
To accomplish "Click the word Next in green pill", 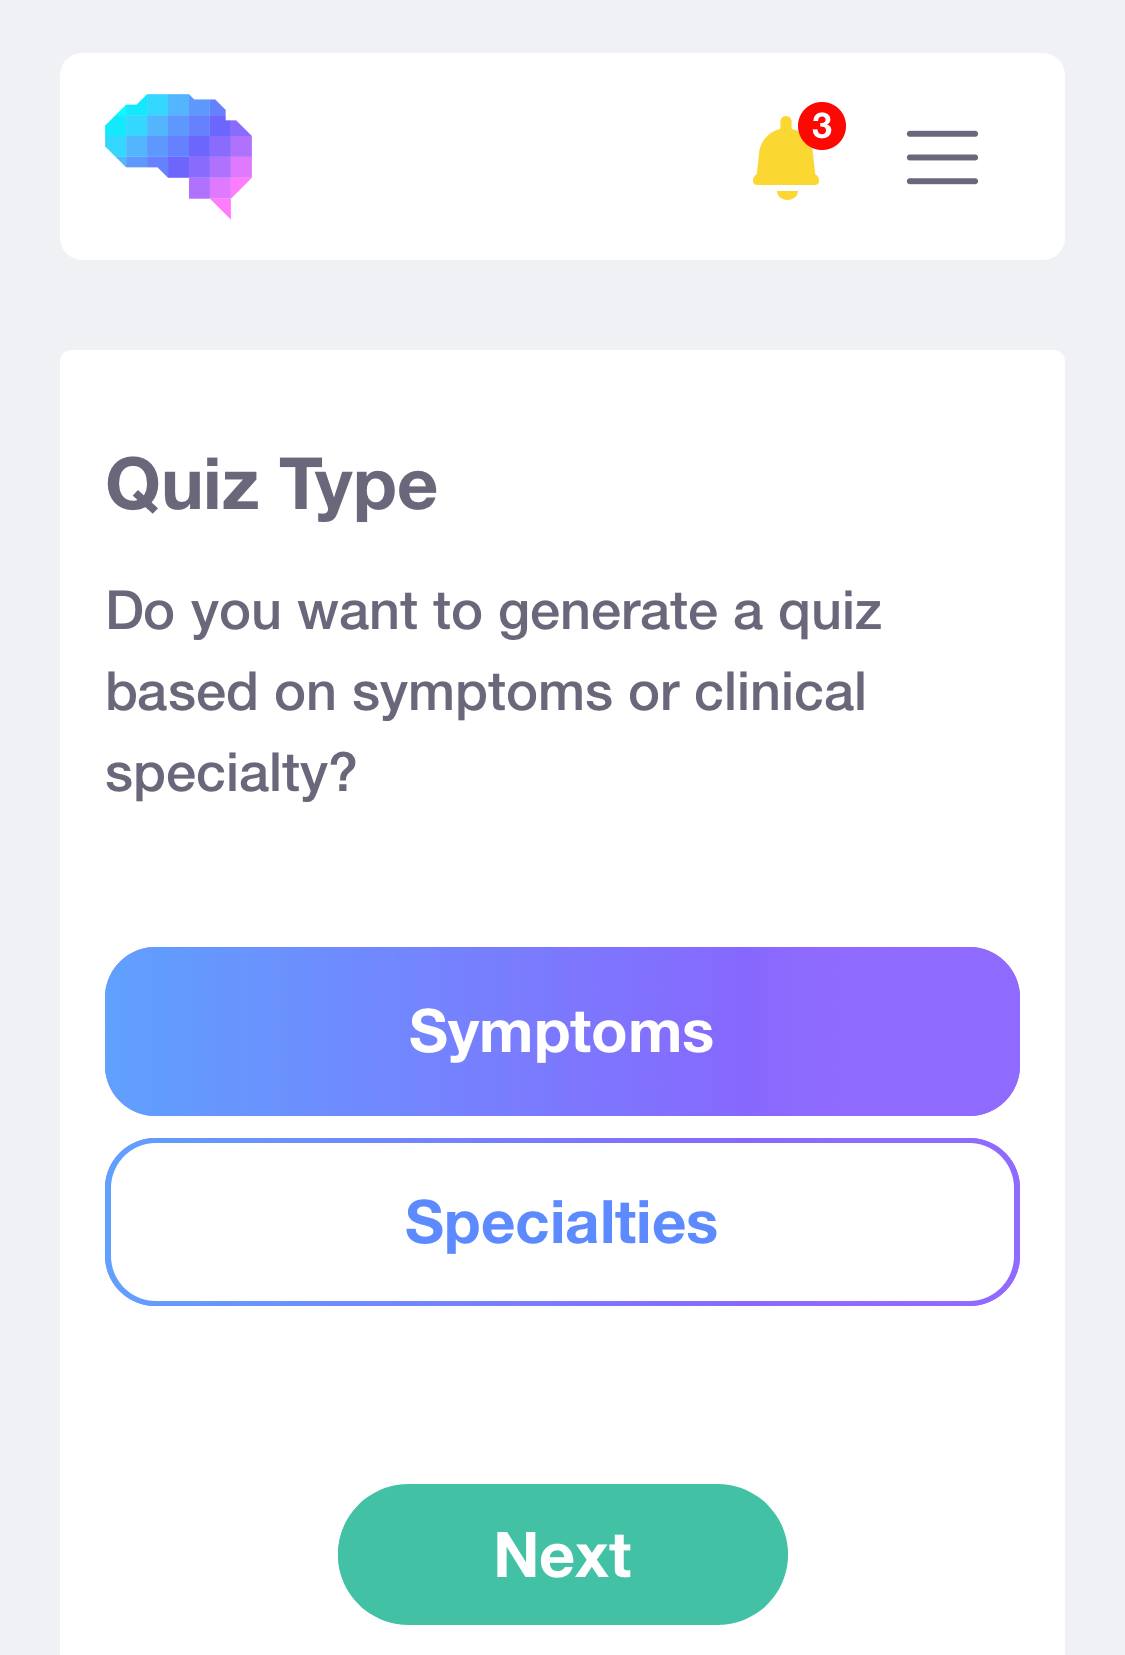I will point(563,1555).
